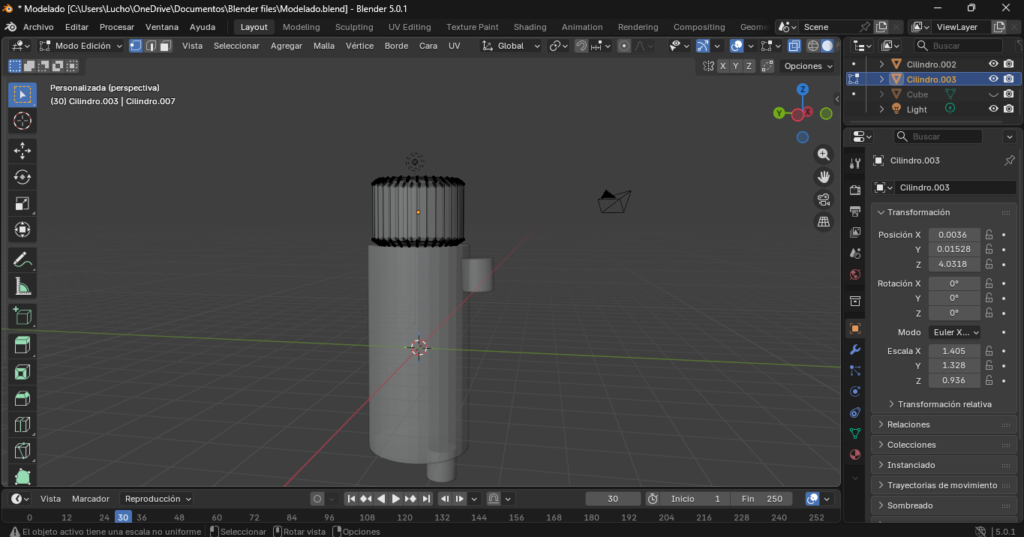Open the Archivo menu

(x=38, y=27)
